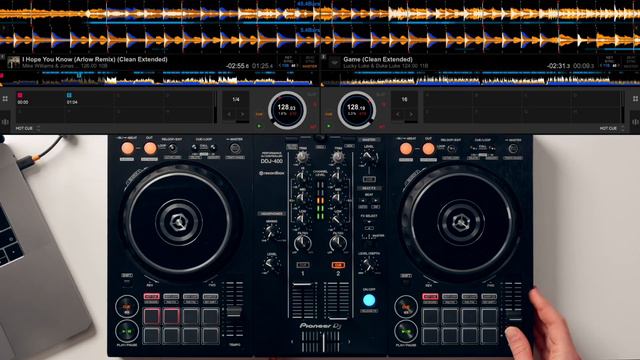Click the left deck hardware CUE button

[127, 307]
